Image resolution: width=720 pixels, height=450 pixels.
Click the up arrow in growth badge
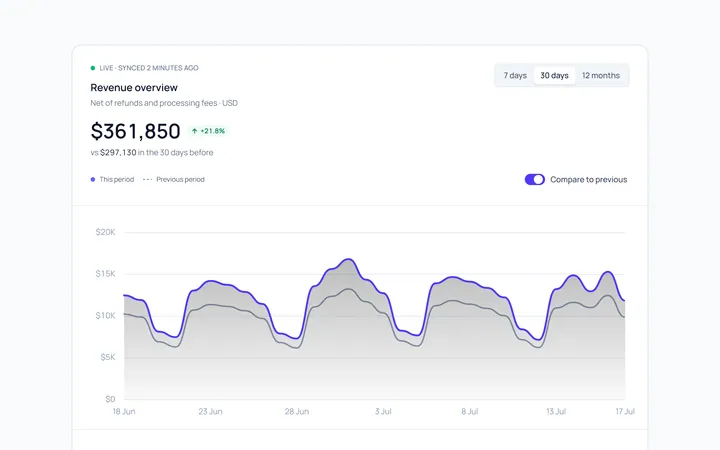(x=194, y=131)
